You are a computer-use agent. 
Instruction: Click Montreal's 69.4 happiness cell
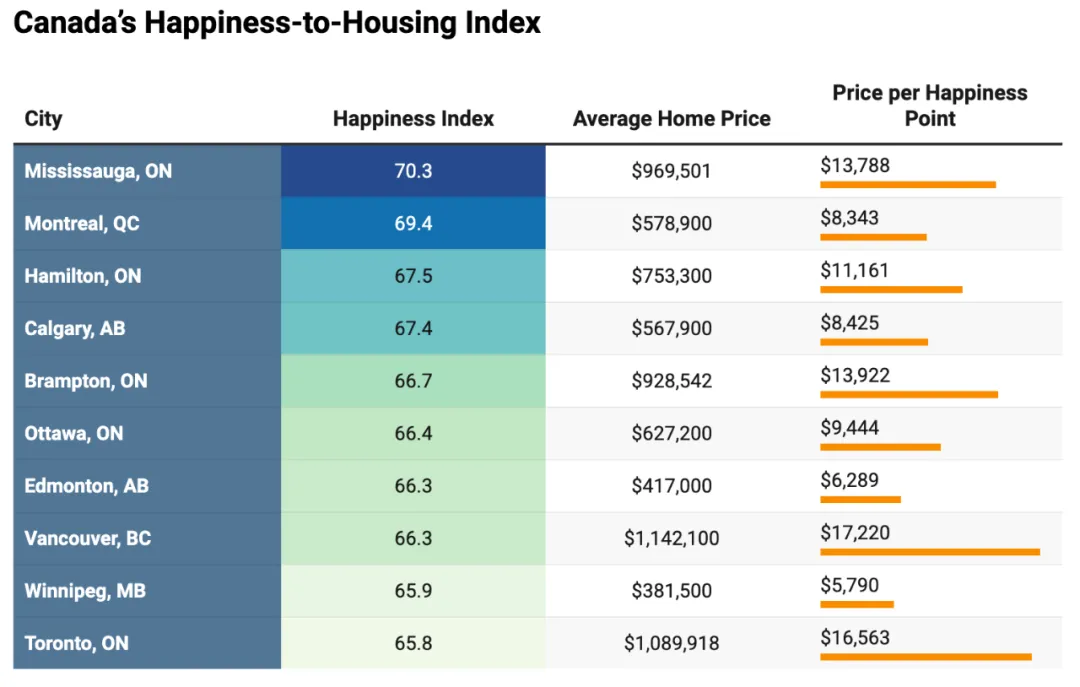click(x=413, y=223)
